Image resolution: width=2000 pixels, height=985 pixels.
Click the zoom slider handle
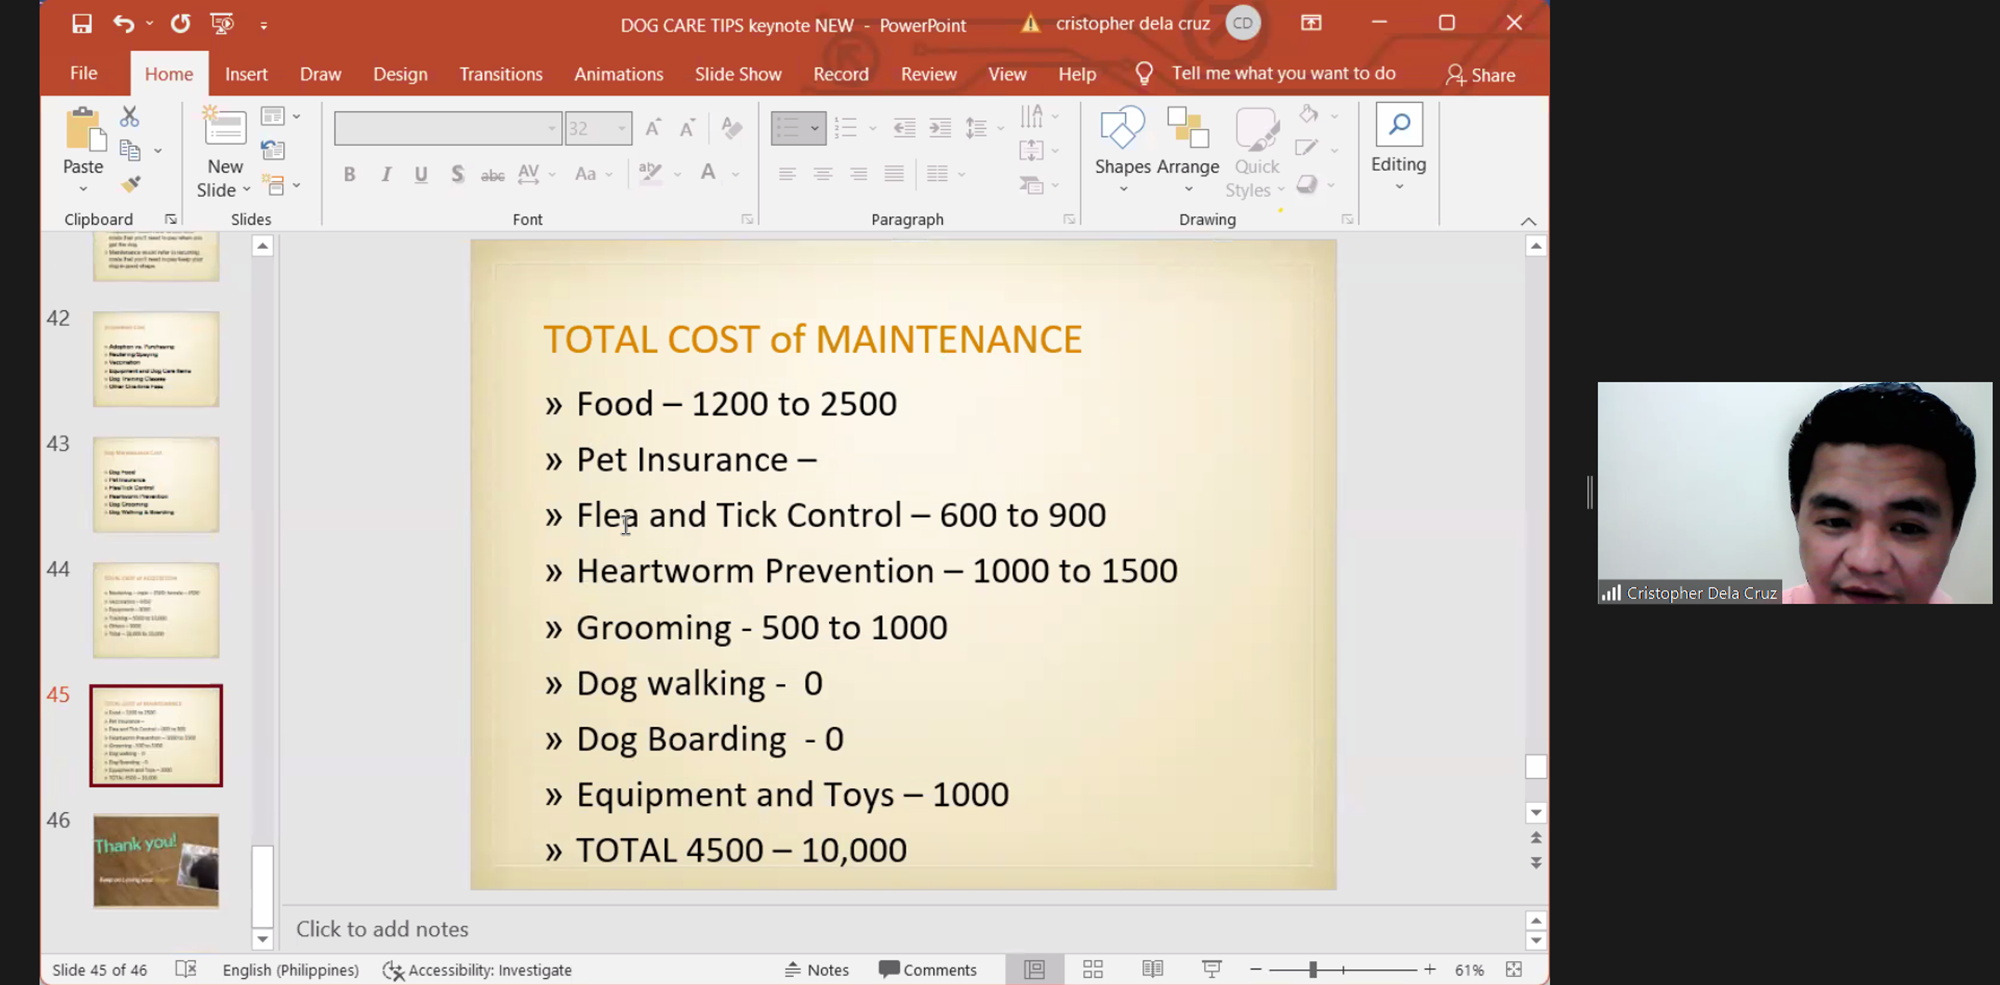(1313, 969)
